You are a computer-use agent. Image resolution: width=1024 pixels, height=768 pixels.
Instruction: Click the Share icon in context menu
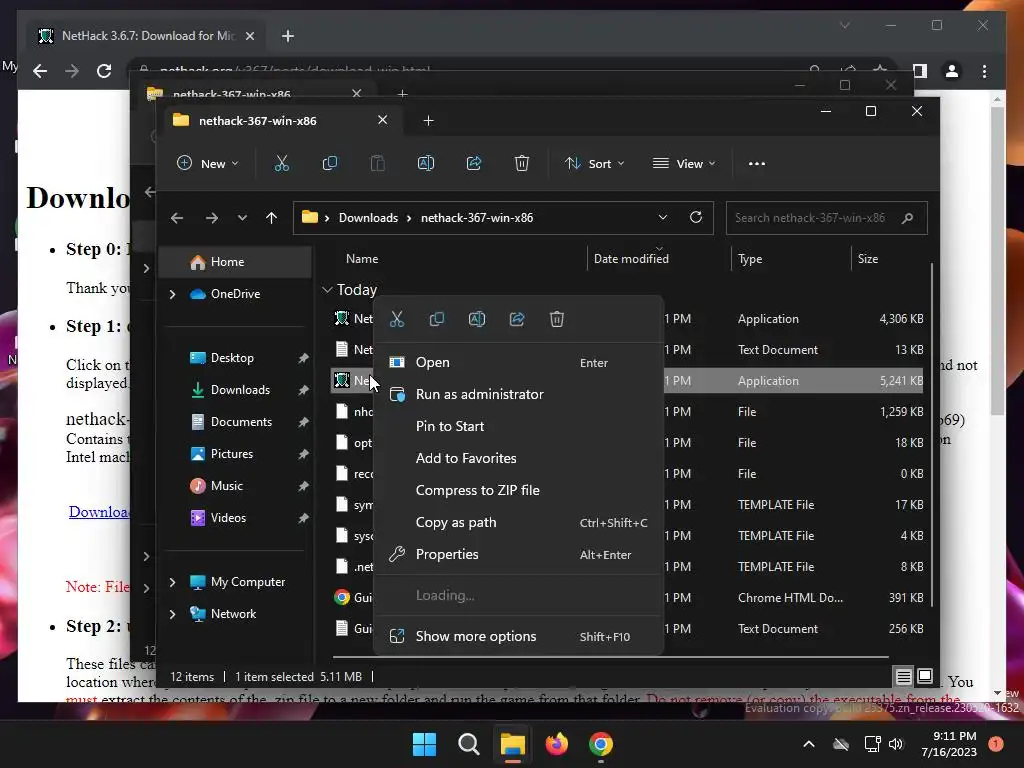coord(517,319)
